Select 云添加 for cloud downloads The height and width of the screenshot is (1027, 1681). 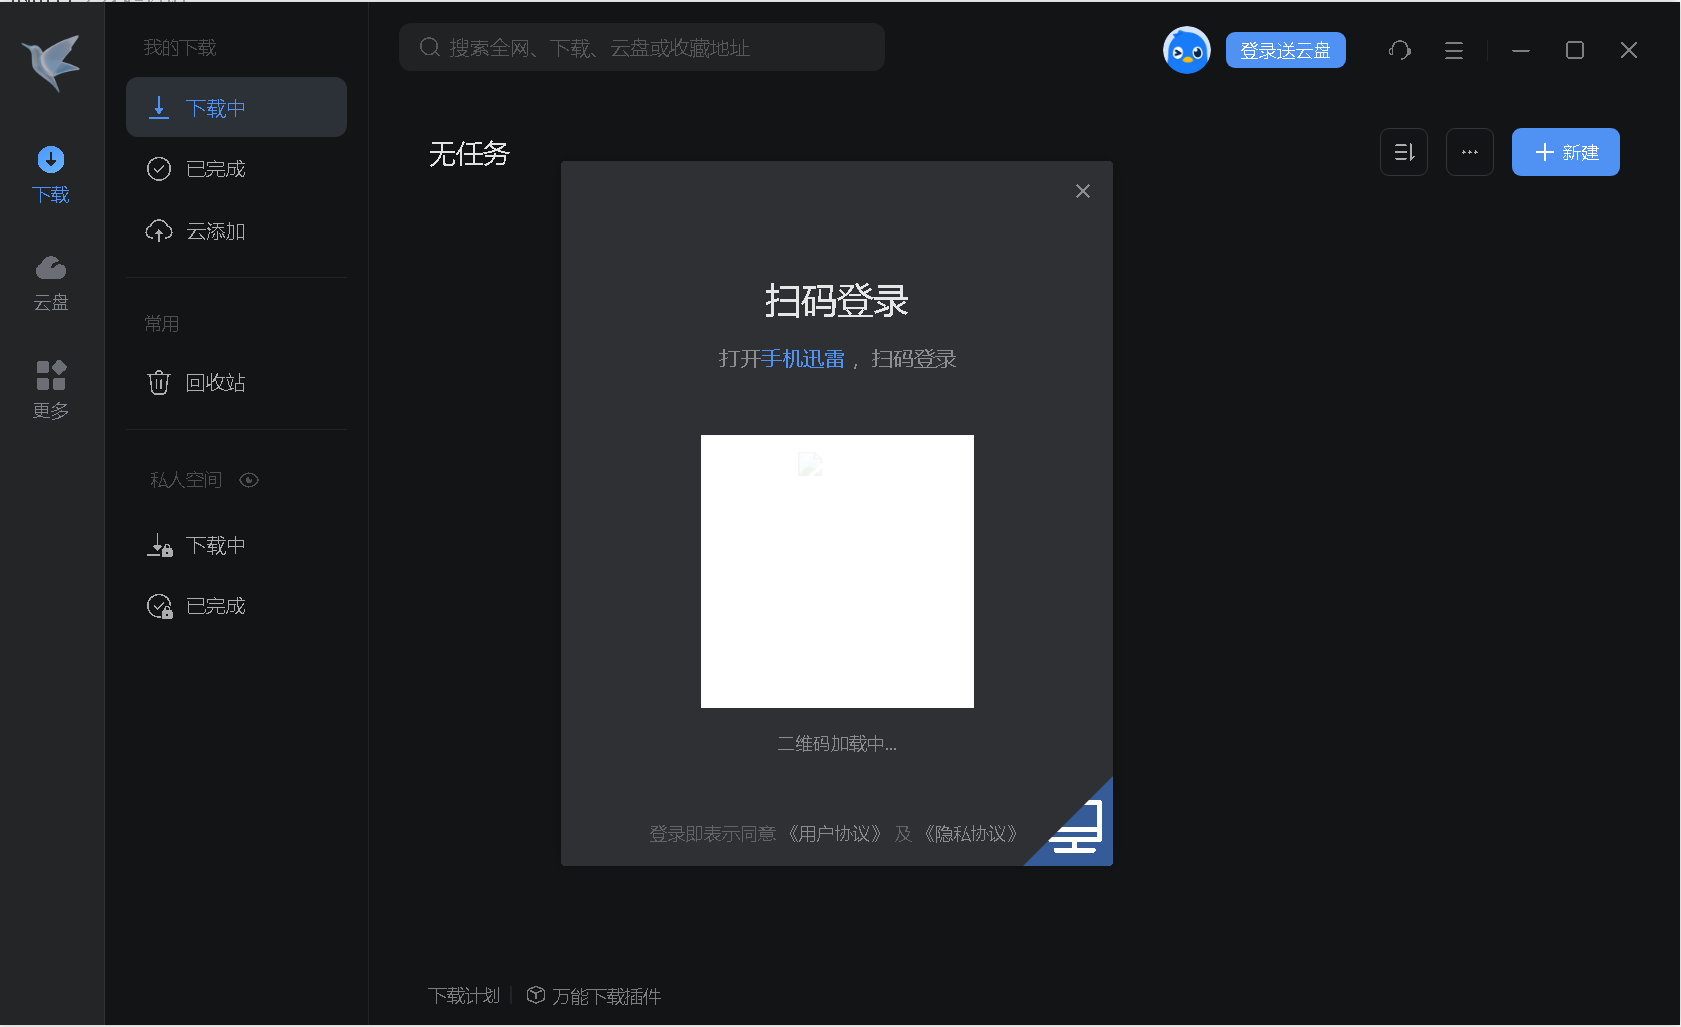pyautogui.click(x=216, y=230)
